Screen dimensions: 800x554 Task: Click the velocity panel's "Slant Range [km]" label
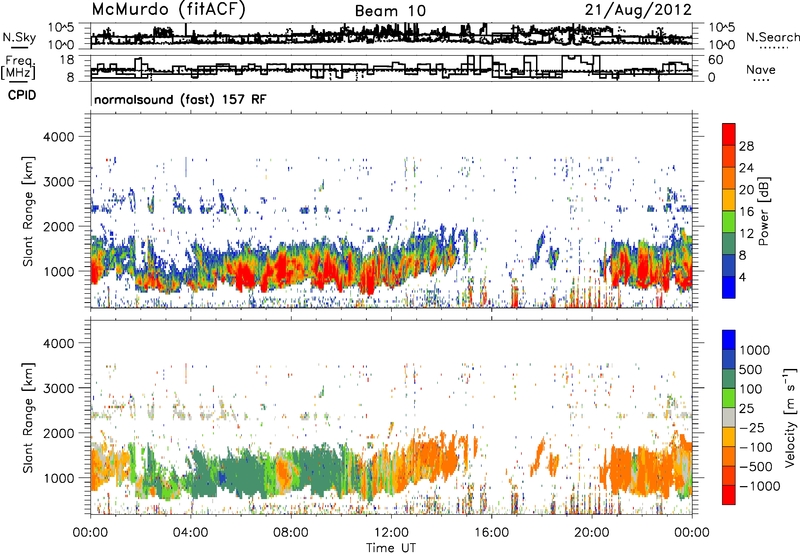pos(28,417)
